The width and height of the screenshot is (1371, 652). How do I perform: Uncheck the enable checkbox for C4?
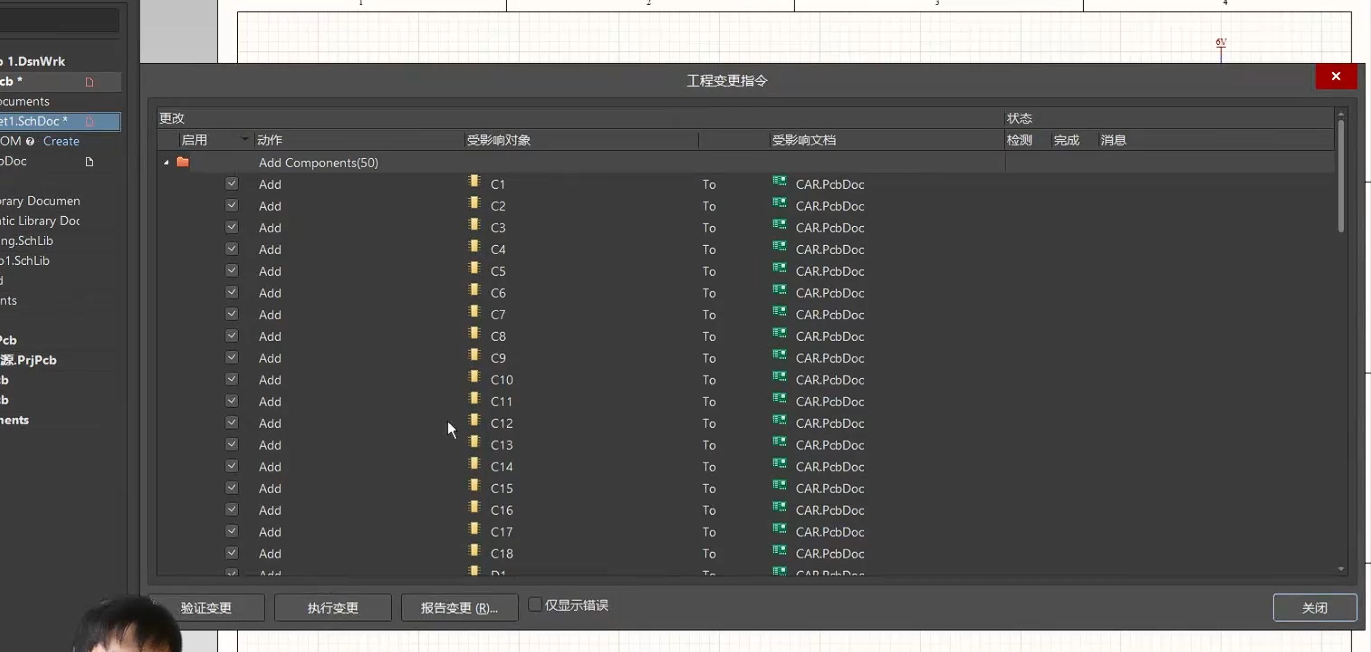[232, 248]
